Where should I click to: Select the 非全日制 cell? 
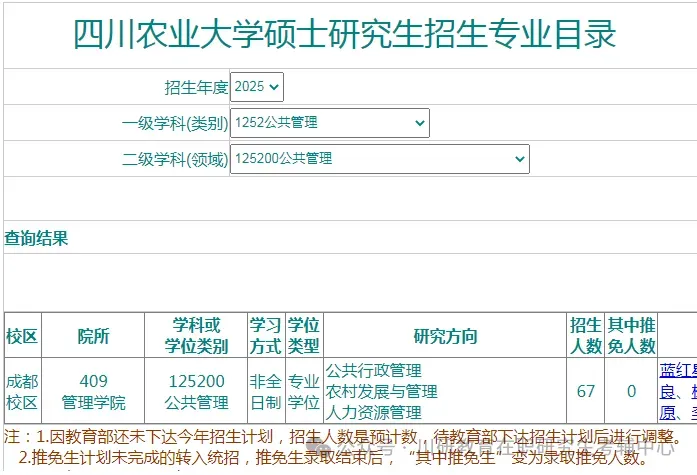point(266,391)
